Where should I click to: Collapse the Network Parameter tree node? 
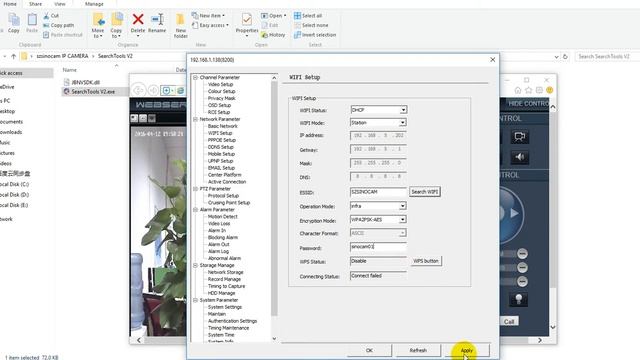click(x=195, y=119)
